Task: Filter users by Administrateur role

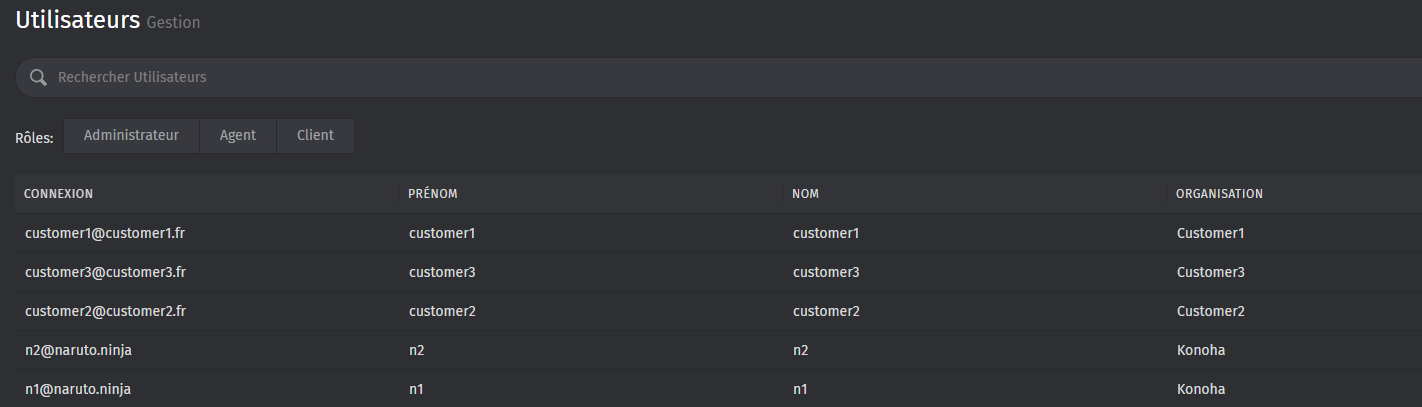Action: [x=131, y=136]
